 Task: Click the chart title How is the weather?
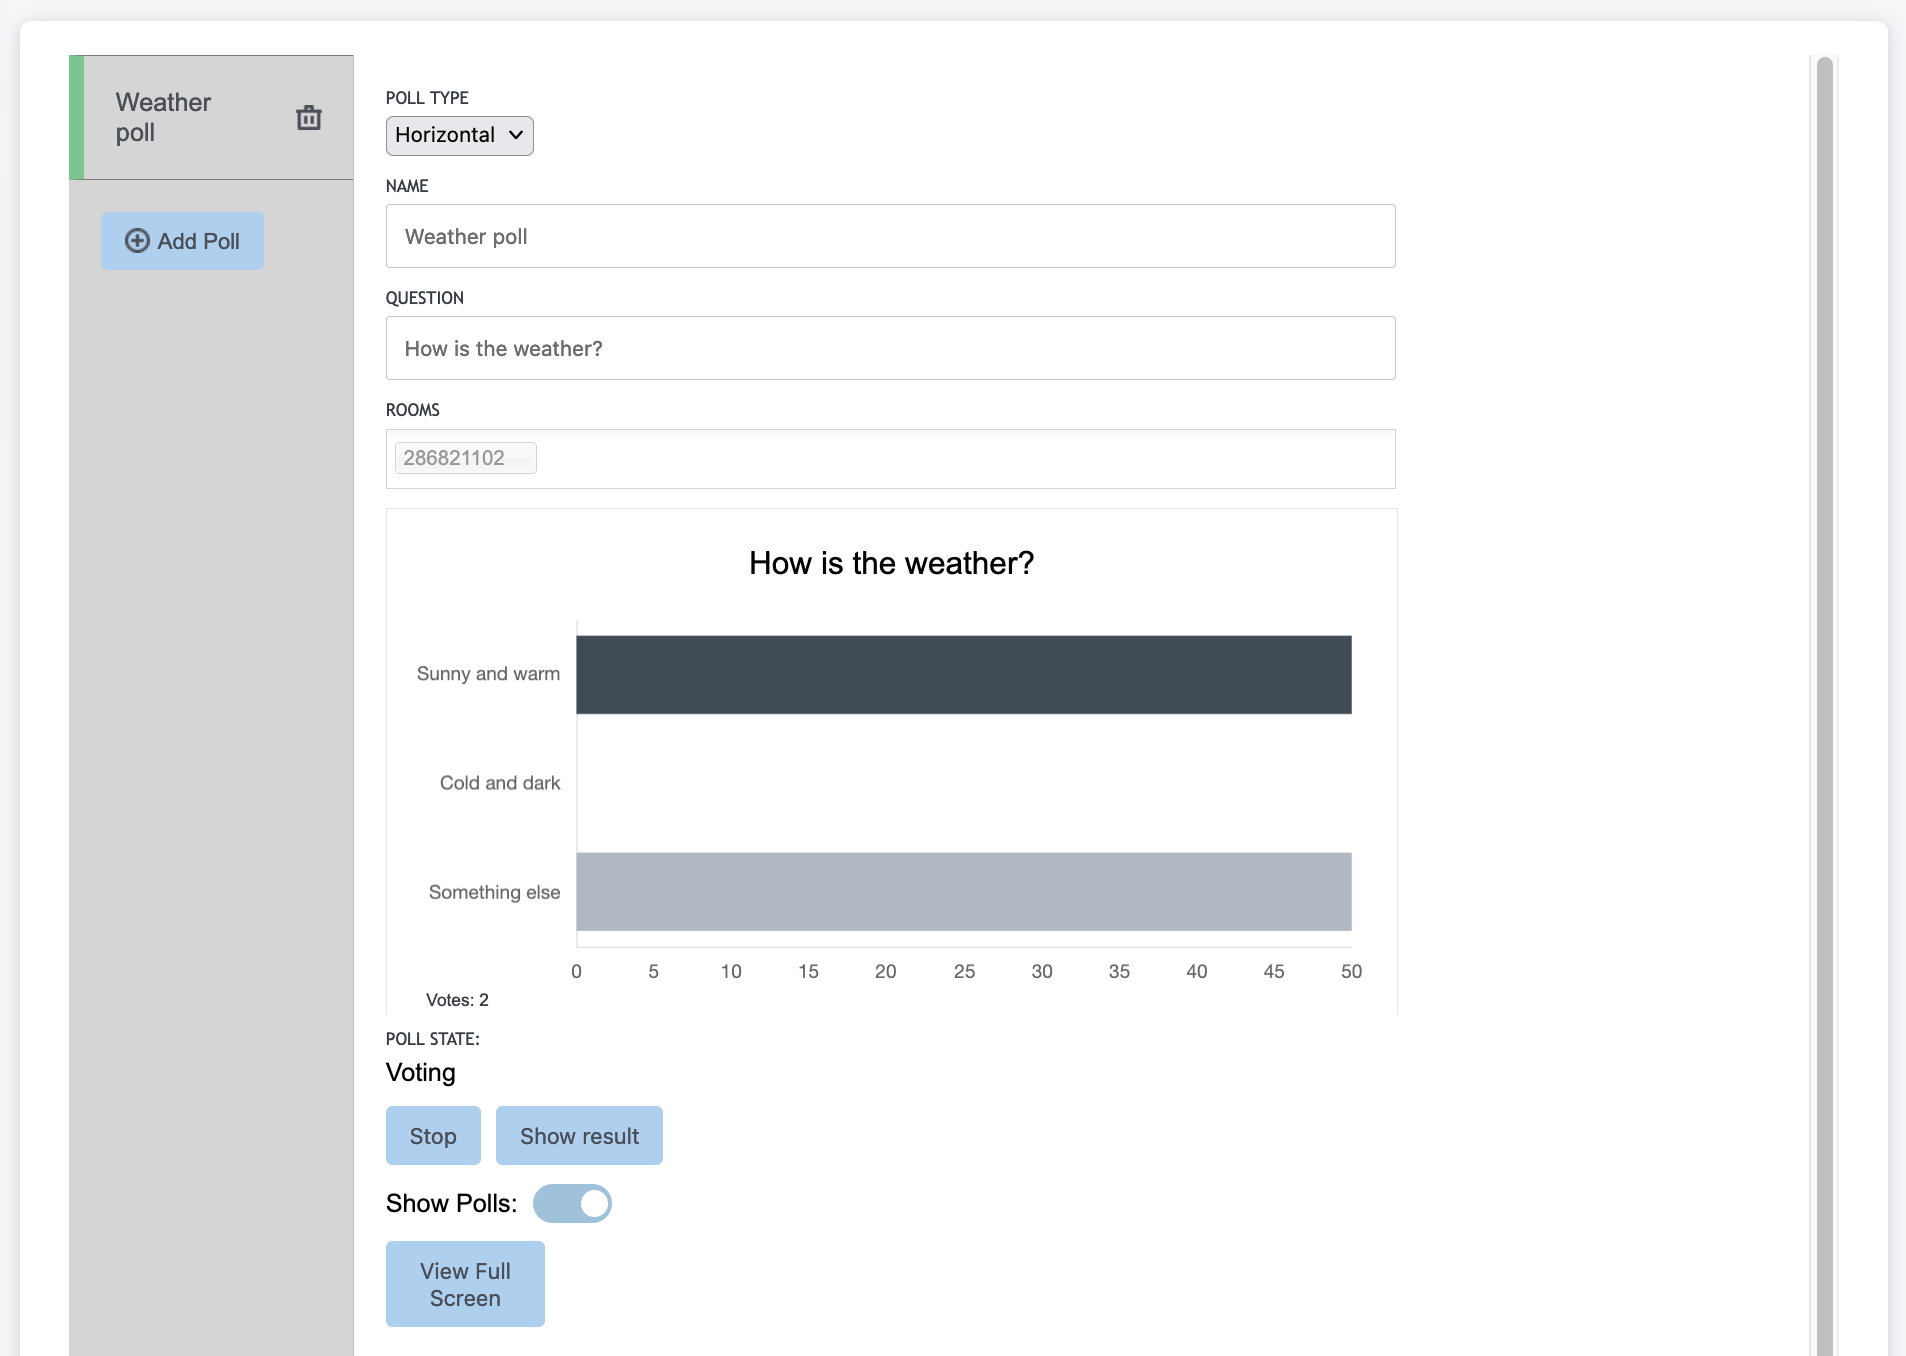click(x=891, y=564)
